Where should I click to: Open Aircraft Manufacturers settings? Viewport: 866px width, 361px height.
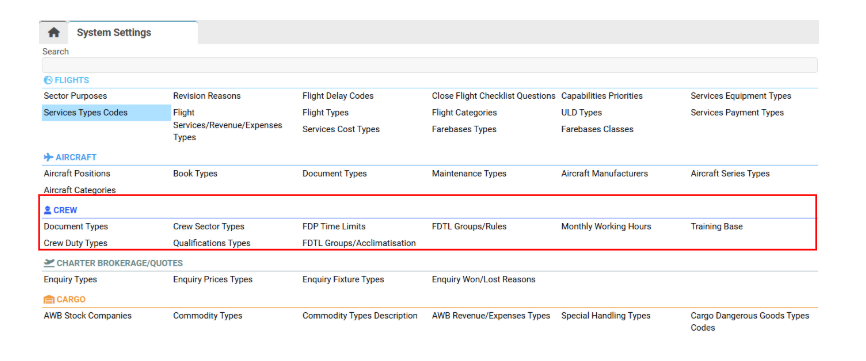click(x=604, y=173)
